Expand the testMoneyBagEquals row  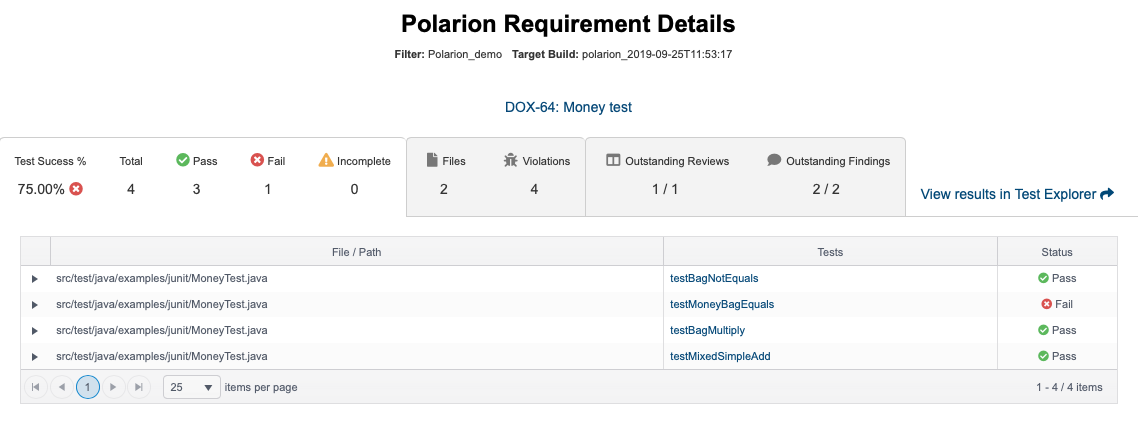34,304
